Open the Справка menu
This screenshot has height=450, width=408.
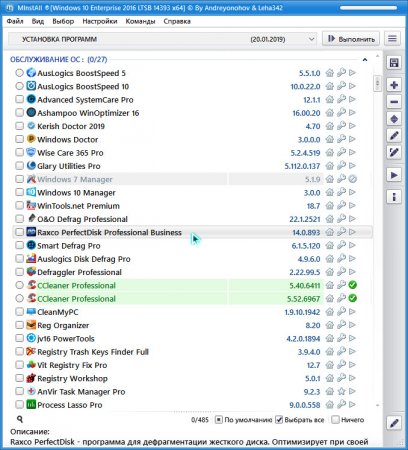coord(177,21)
